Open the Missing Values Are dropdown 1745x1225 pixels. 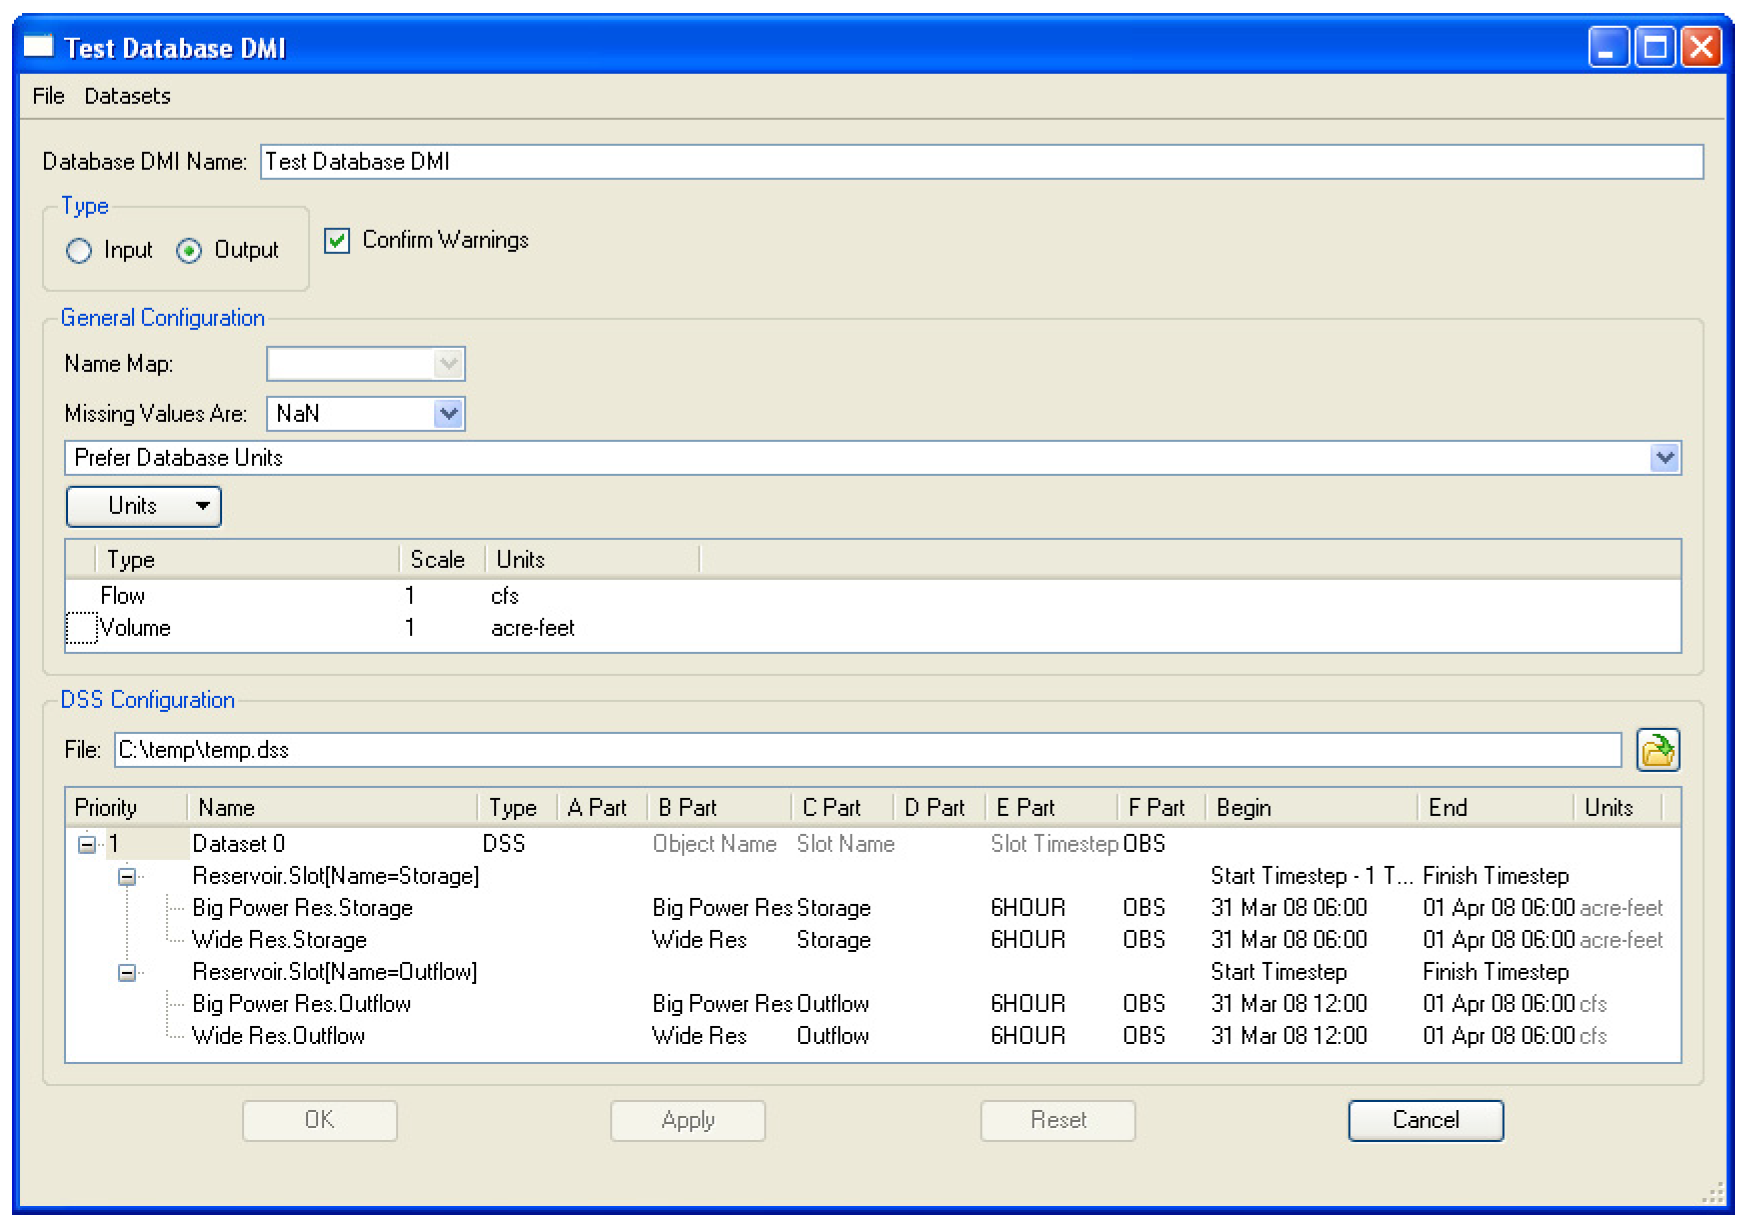448,414
